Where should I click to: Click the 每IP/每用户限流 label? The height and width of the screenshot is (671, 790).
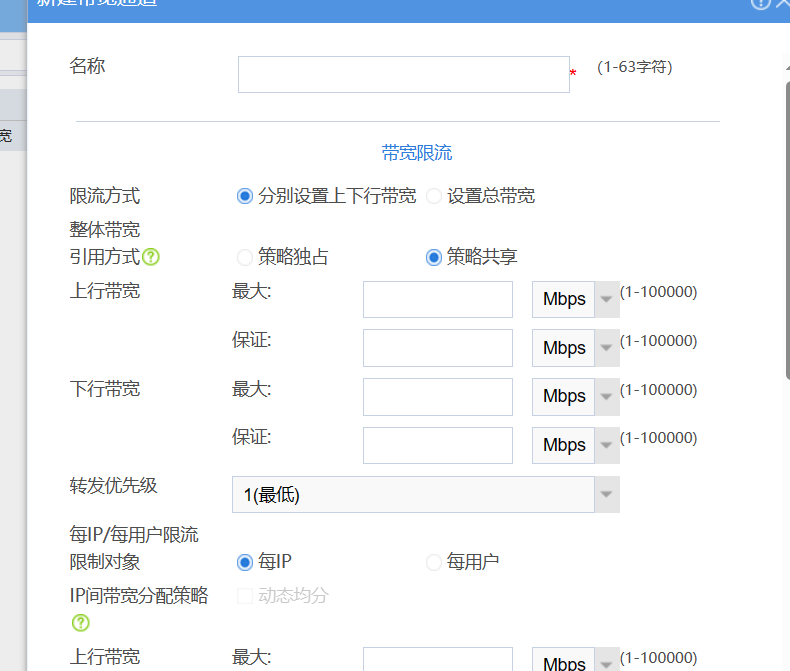pos(134,534)
